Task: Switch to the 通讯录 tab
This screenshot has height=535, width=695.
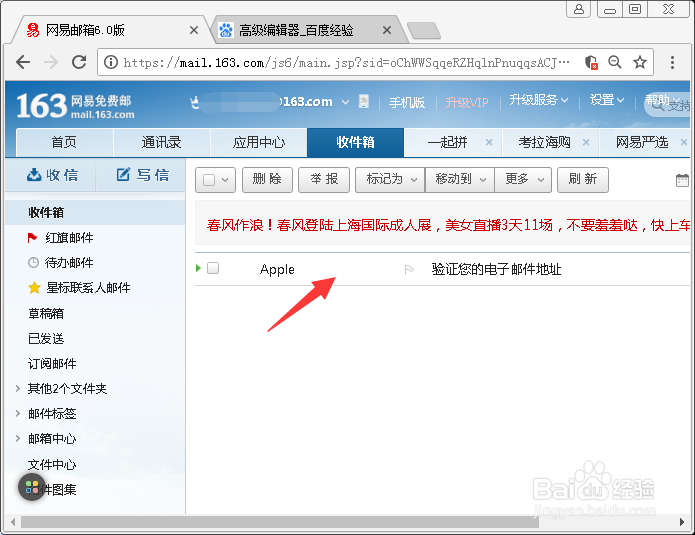Action: pyautogui.click(x=161, y=143)
